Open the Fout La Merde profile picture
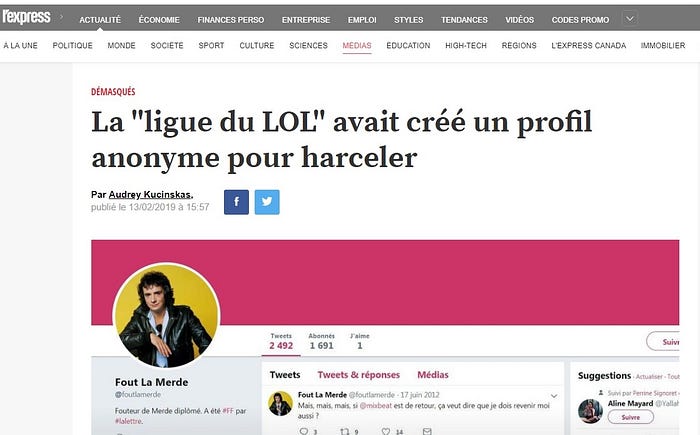 (166, 316)
